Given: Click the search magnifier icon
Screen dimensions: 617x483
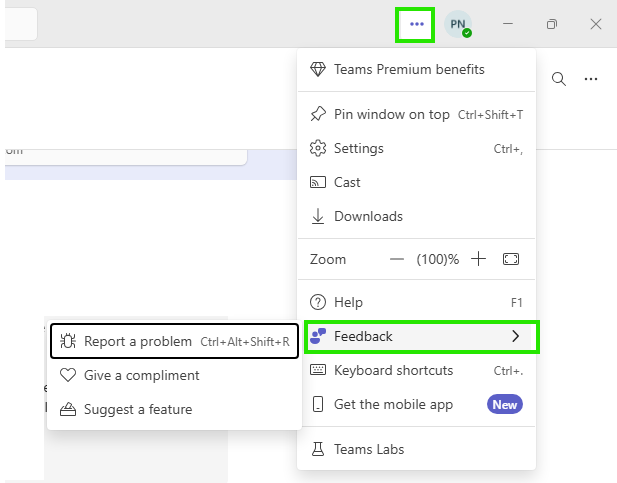Looking at the screenshot, I should coord(559,79).
